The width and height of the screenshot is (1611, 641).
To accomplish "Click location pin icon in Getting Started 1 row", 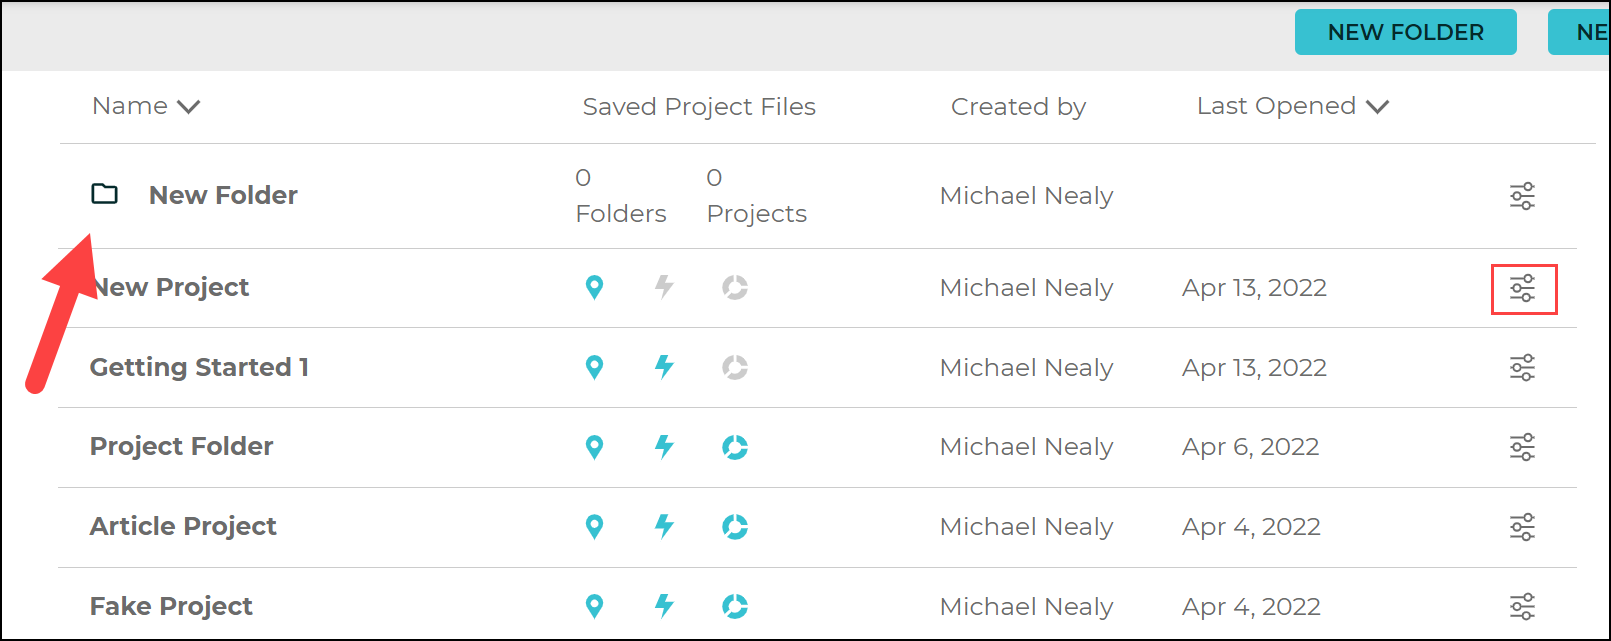I will [x=594, y=368].
